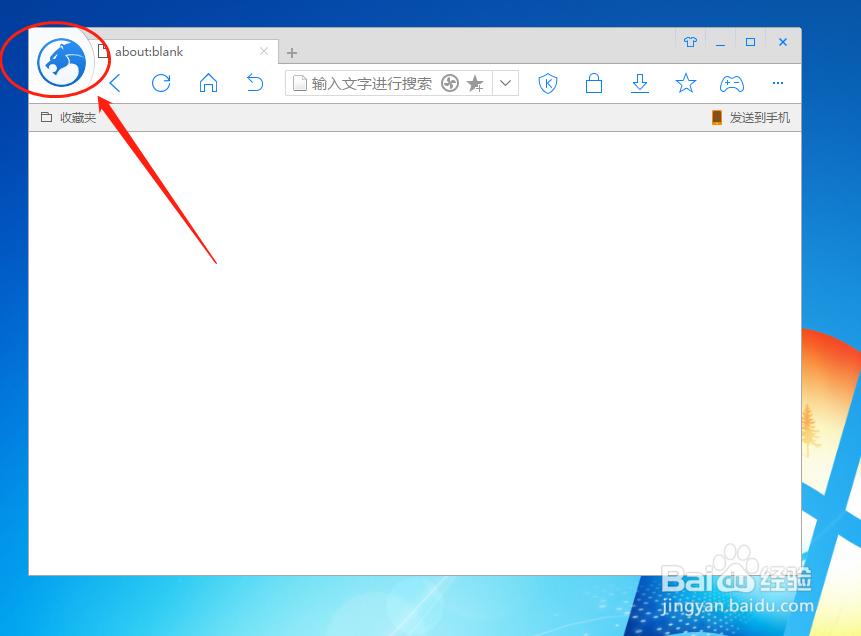Click the shopping bag icon
861x636 pixels.
pos(594,83)
